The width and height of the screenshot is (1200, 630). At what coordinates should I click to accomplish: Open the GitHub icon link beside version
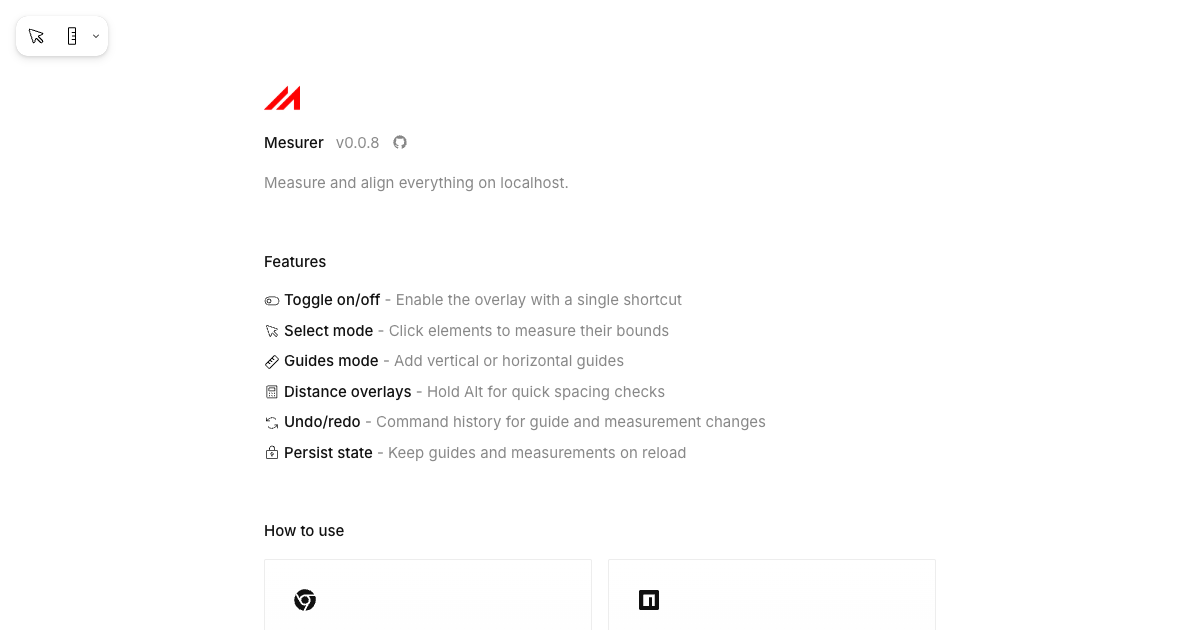coord(400,142)
